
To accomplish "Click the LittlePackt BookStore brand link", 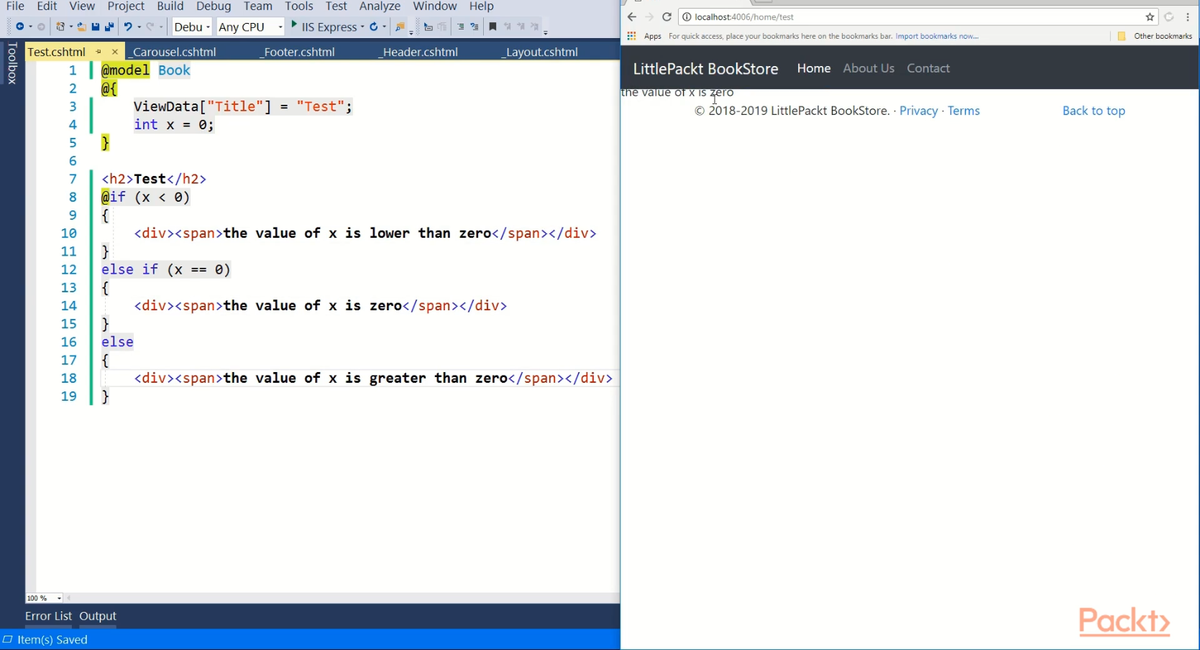I will tap(706, 69).
